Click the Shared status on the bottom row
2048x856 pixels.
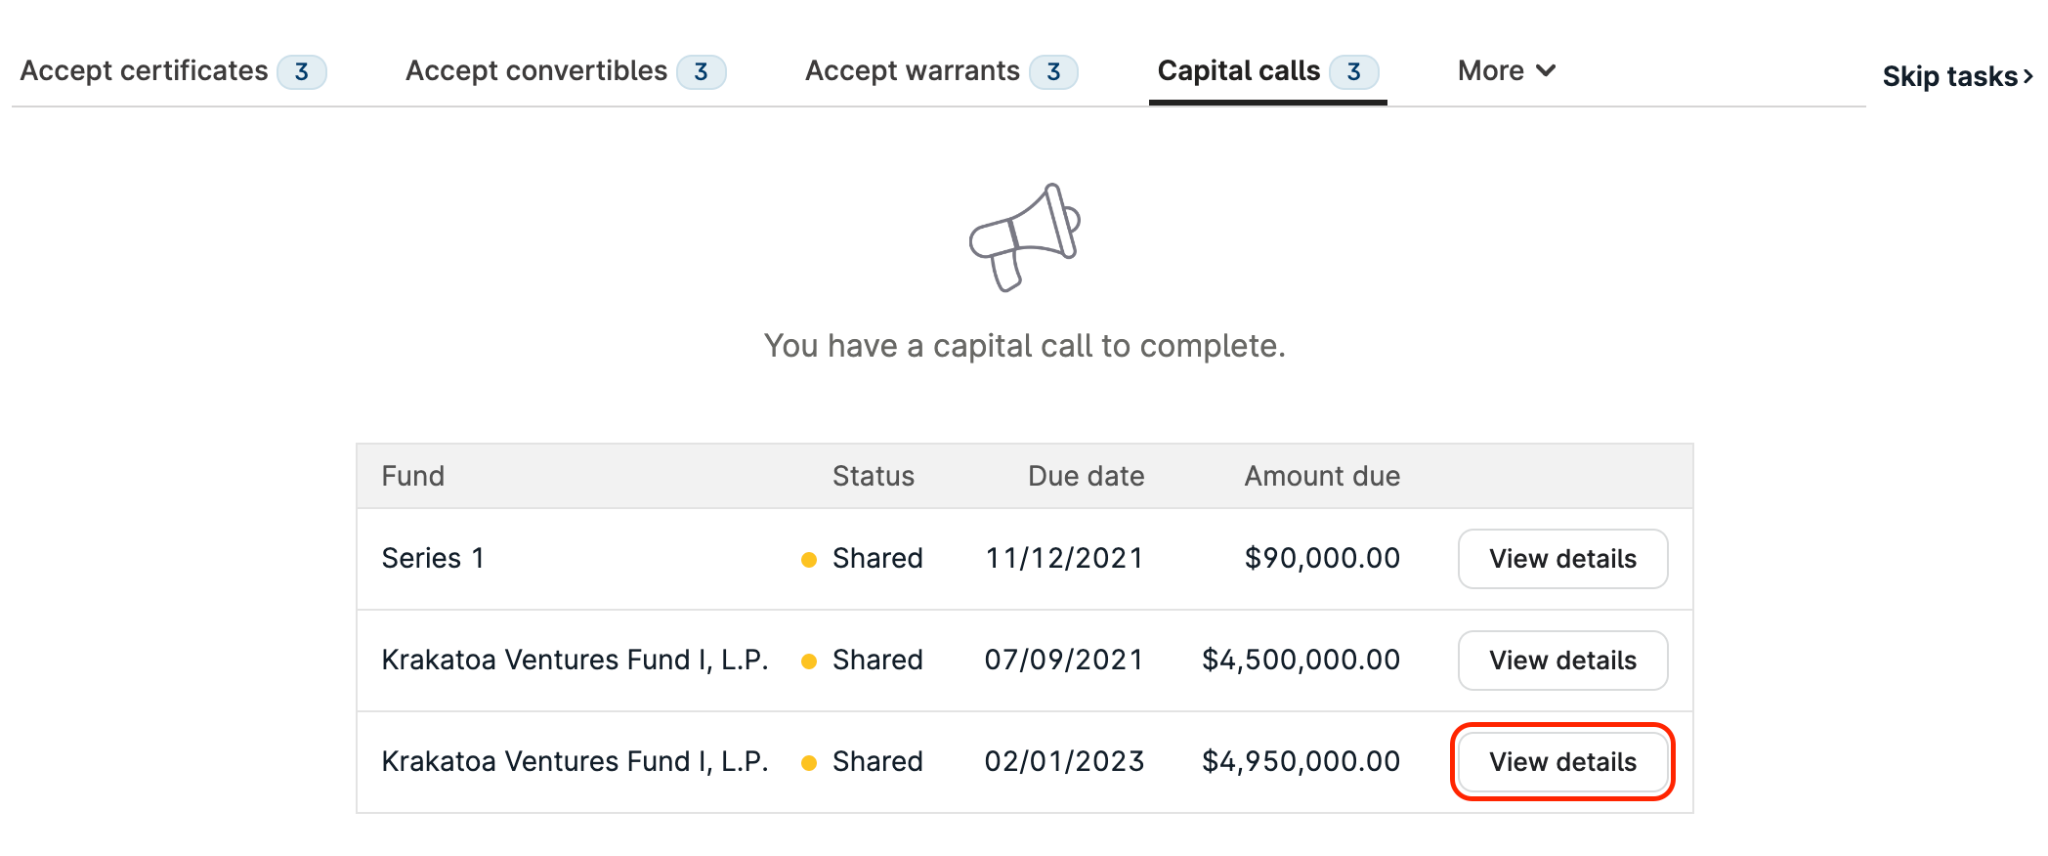tap(877, 761)
